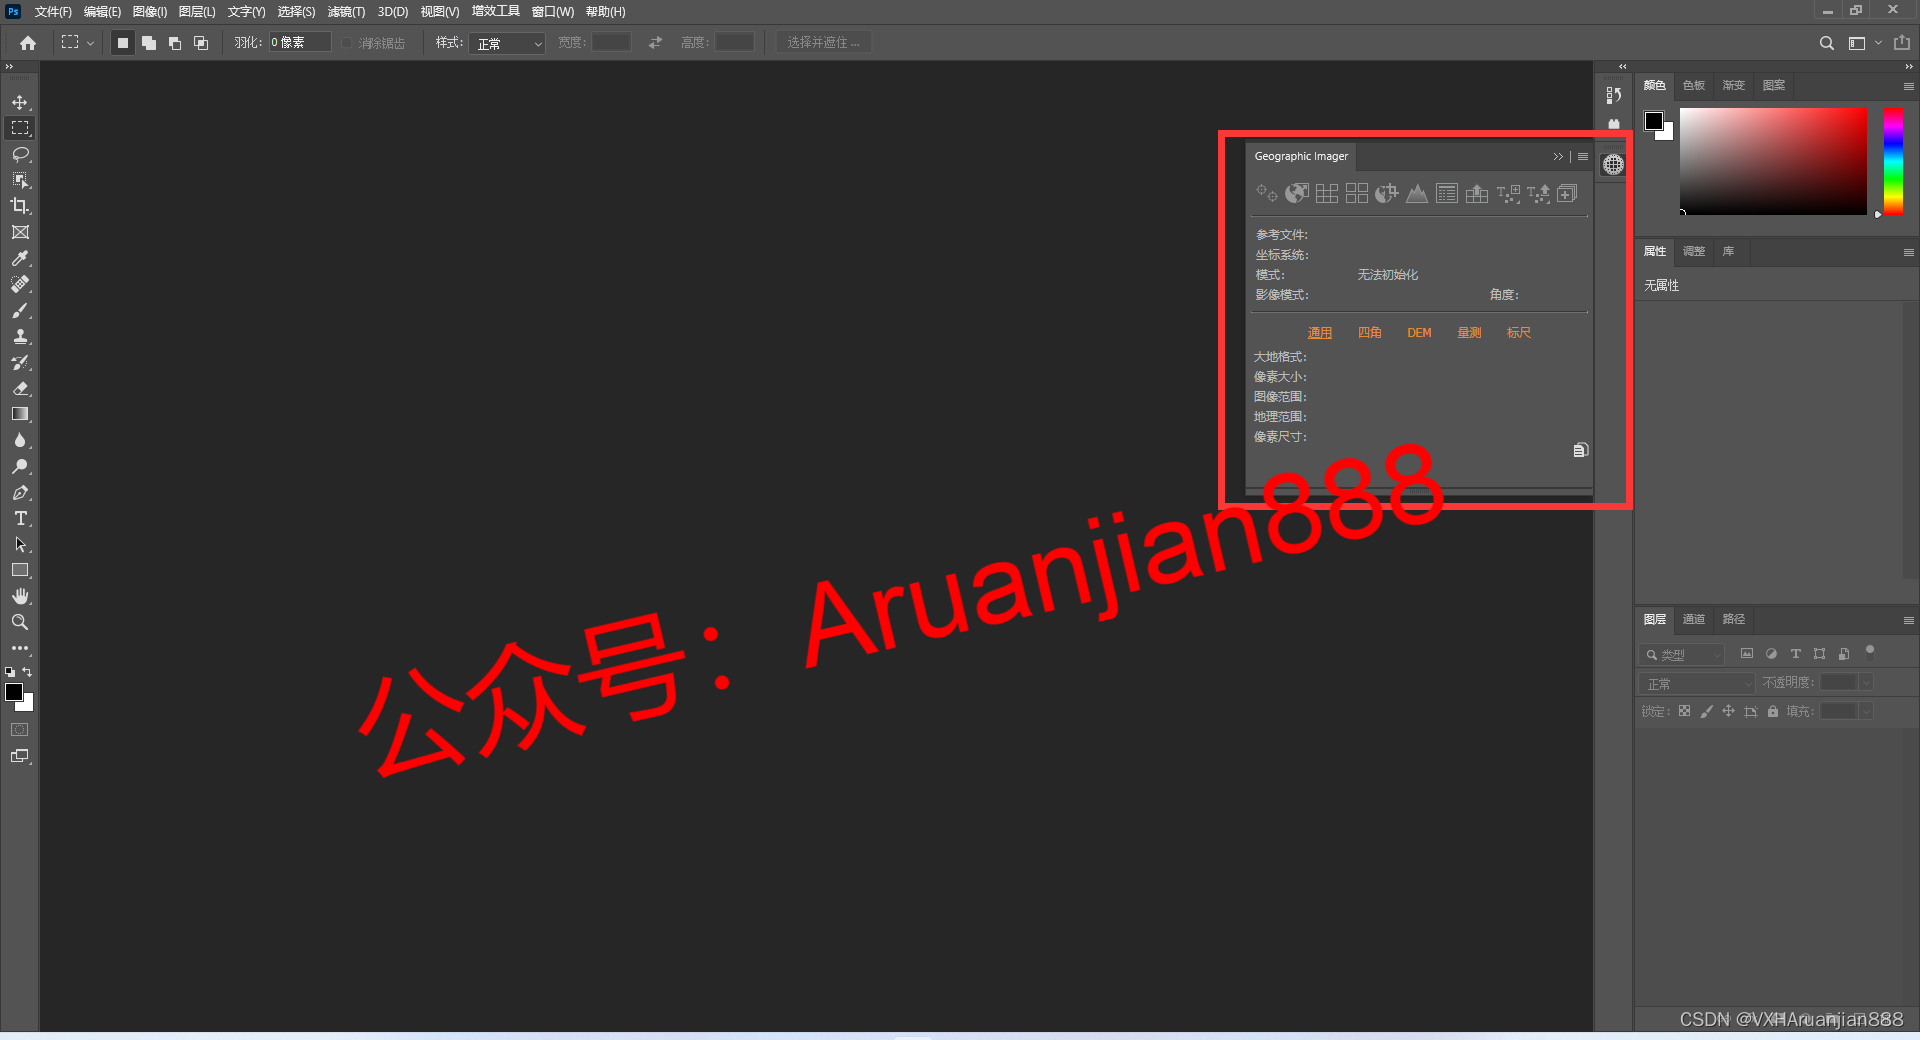
Task: Click the table list icon in Geographic Imager
Action: [x=1447, y=193]
